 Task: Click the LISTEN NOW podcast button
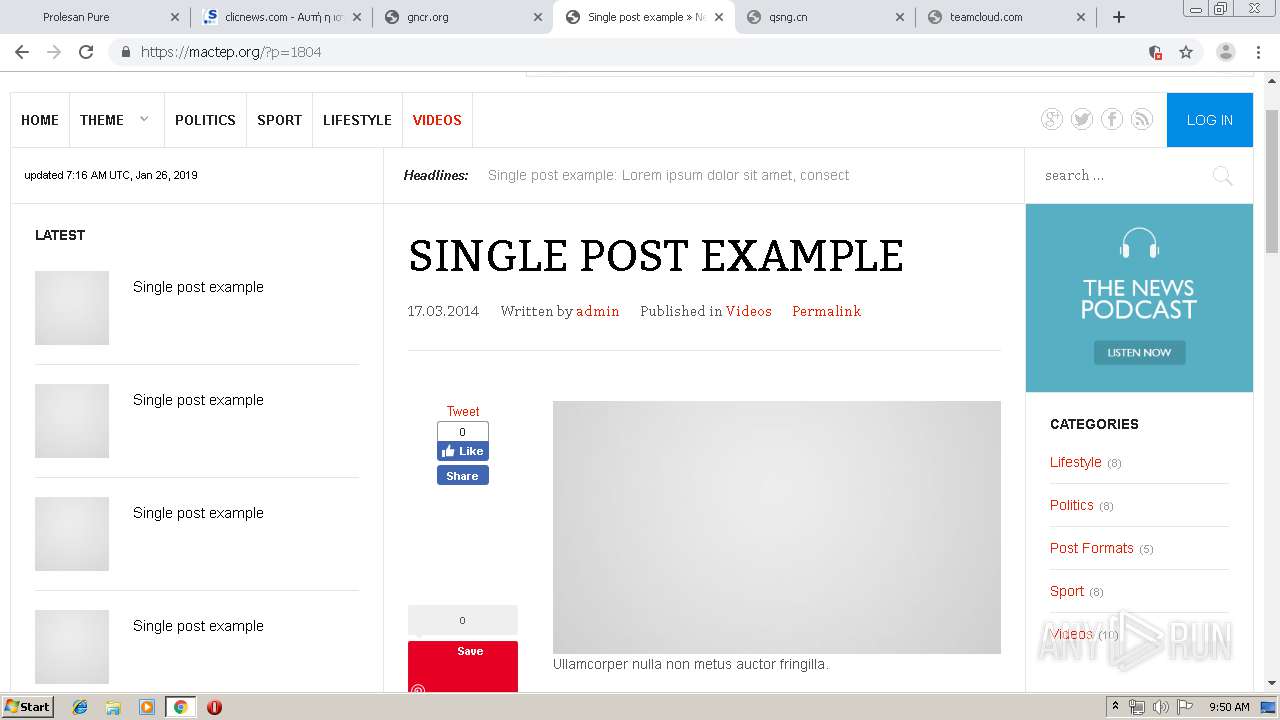pyautogui.click(x=1139, y=352)
